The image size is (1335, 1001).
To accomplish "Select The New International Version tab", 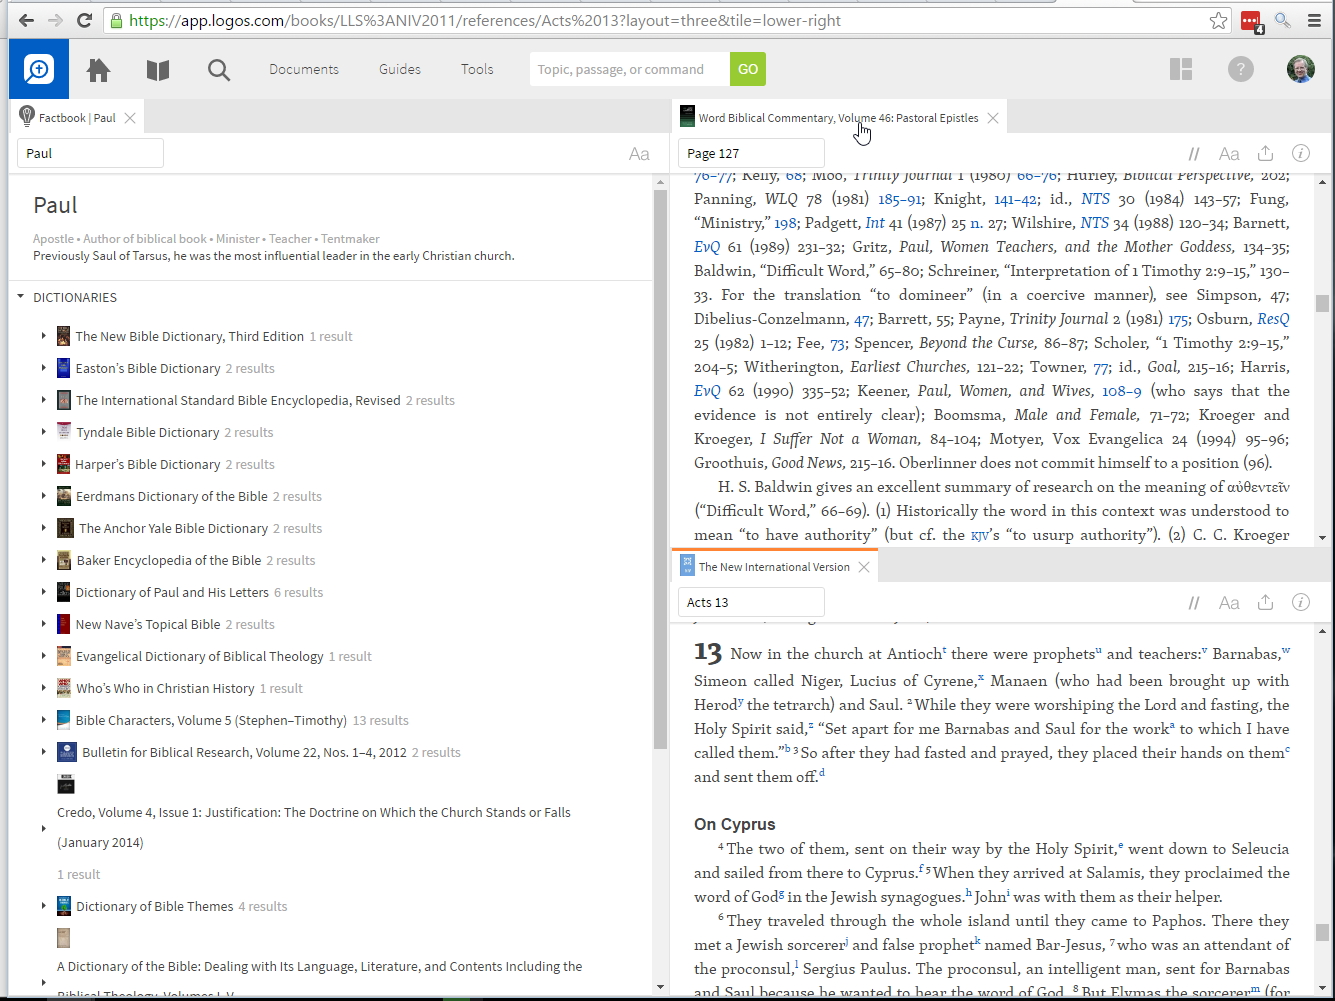I will (x=774, y=567).
